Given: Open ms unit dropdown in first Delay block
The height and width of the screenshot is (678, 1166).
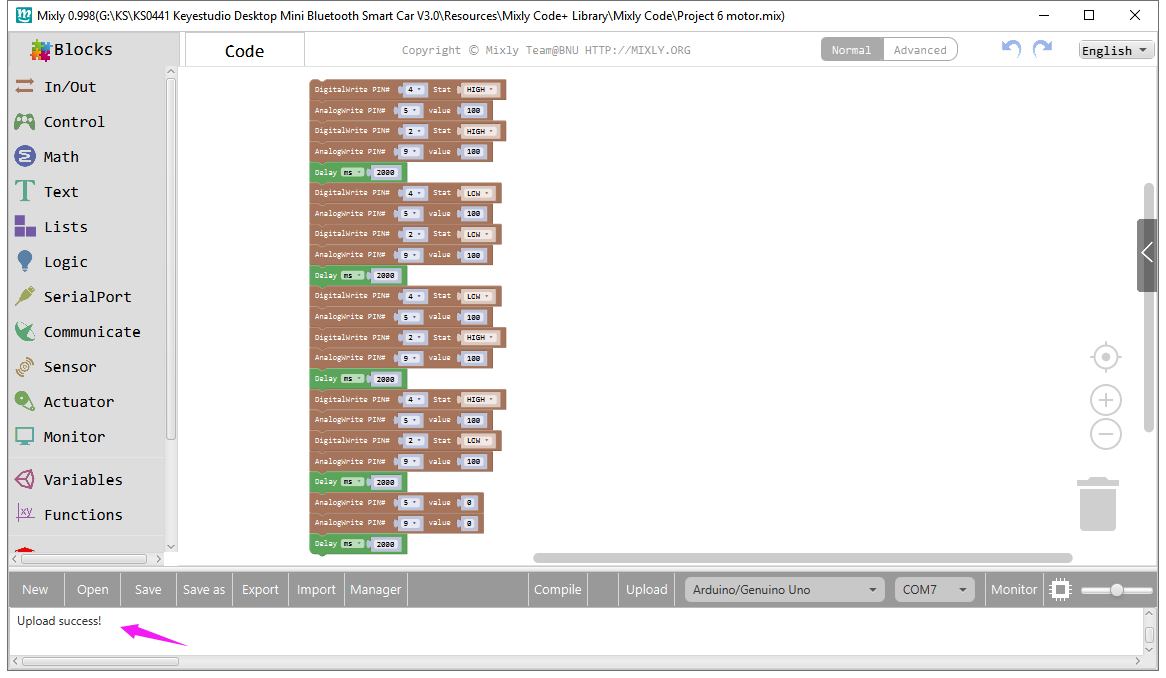Looking at the screenshot, I should (352, 172).
